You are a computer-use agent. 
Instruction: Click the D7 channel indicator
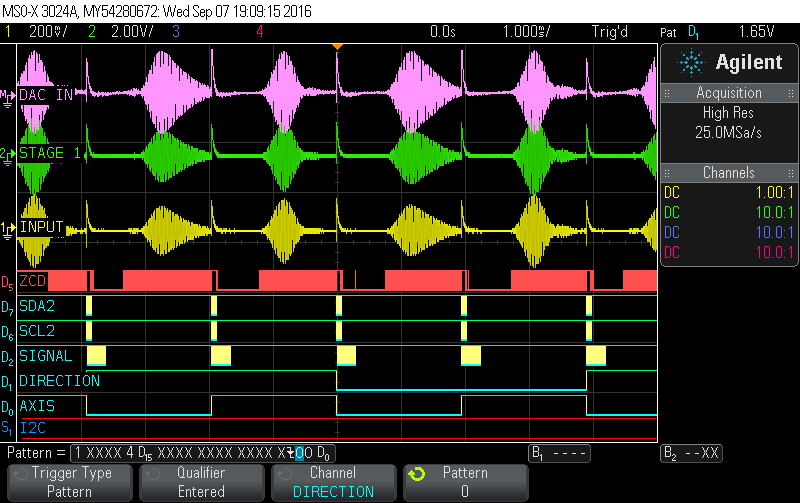click(x=7, y=308)
